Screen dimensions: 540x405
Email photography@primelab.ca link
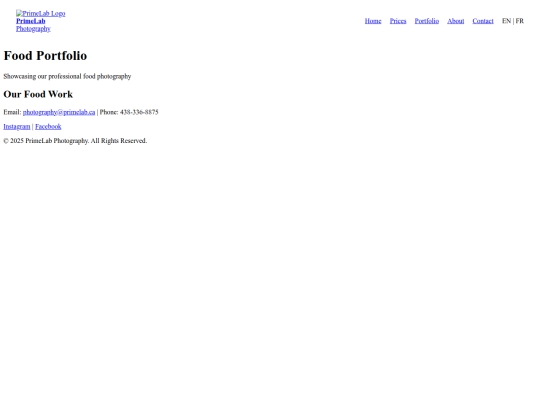(x=59, y=112)
